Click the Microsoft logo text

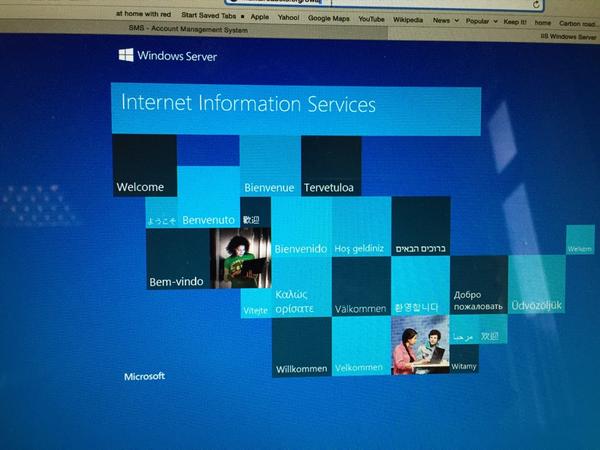coord(145,377)
